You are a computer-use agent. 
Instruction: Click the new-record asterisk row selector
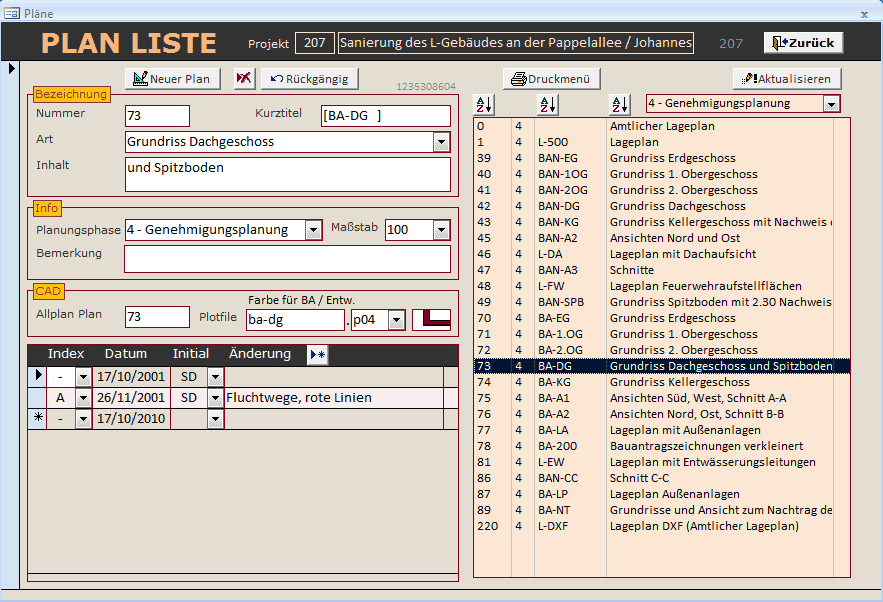click(38, 418)
